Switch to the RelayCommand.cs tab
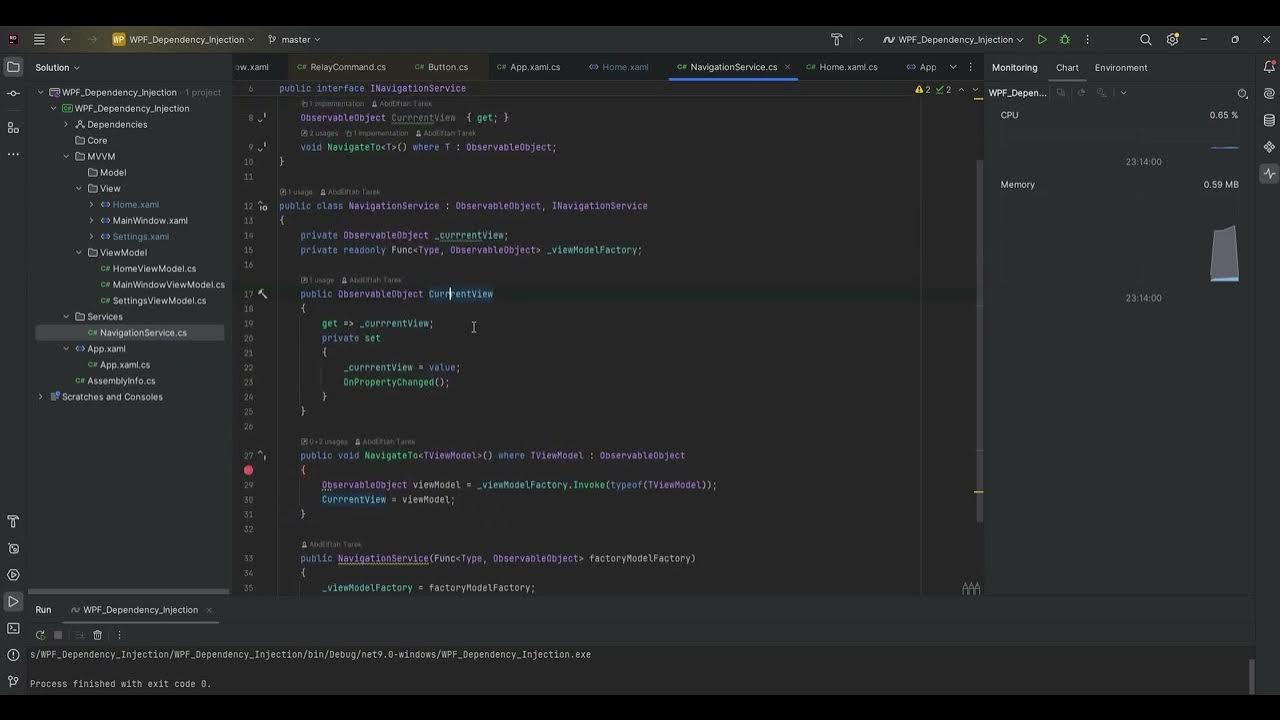This screenshot has width=1280, height=720. [340, 67]
